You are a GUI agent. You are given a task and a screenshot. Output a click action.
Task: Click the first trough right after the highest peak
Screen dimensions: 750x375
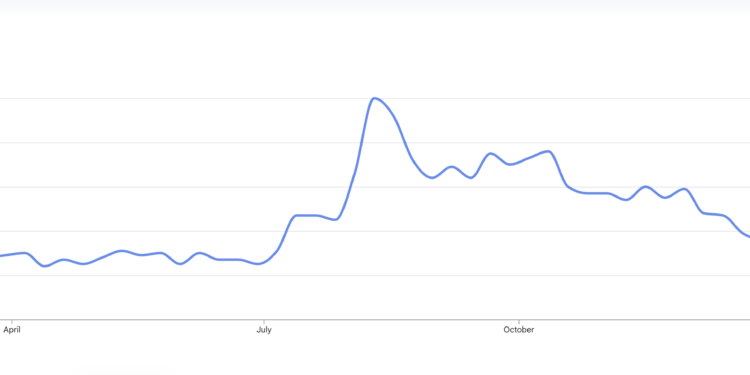point(432,177)
